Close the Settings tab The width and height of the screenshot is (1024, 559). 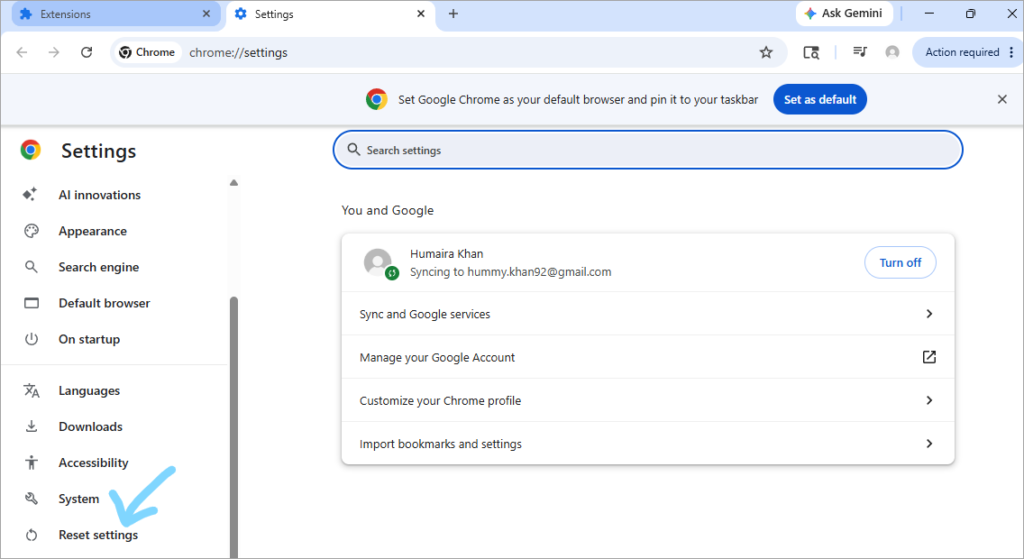click(421, 14)
